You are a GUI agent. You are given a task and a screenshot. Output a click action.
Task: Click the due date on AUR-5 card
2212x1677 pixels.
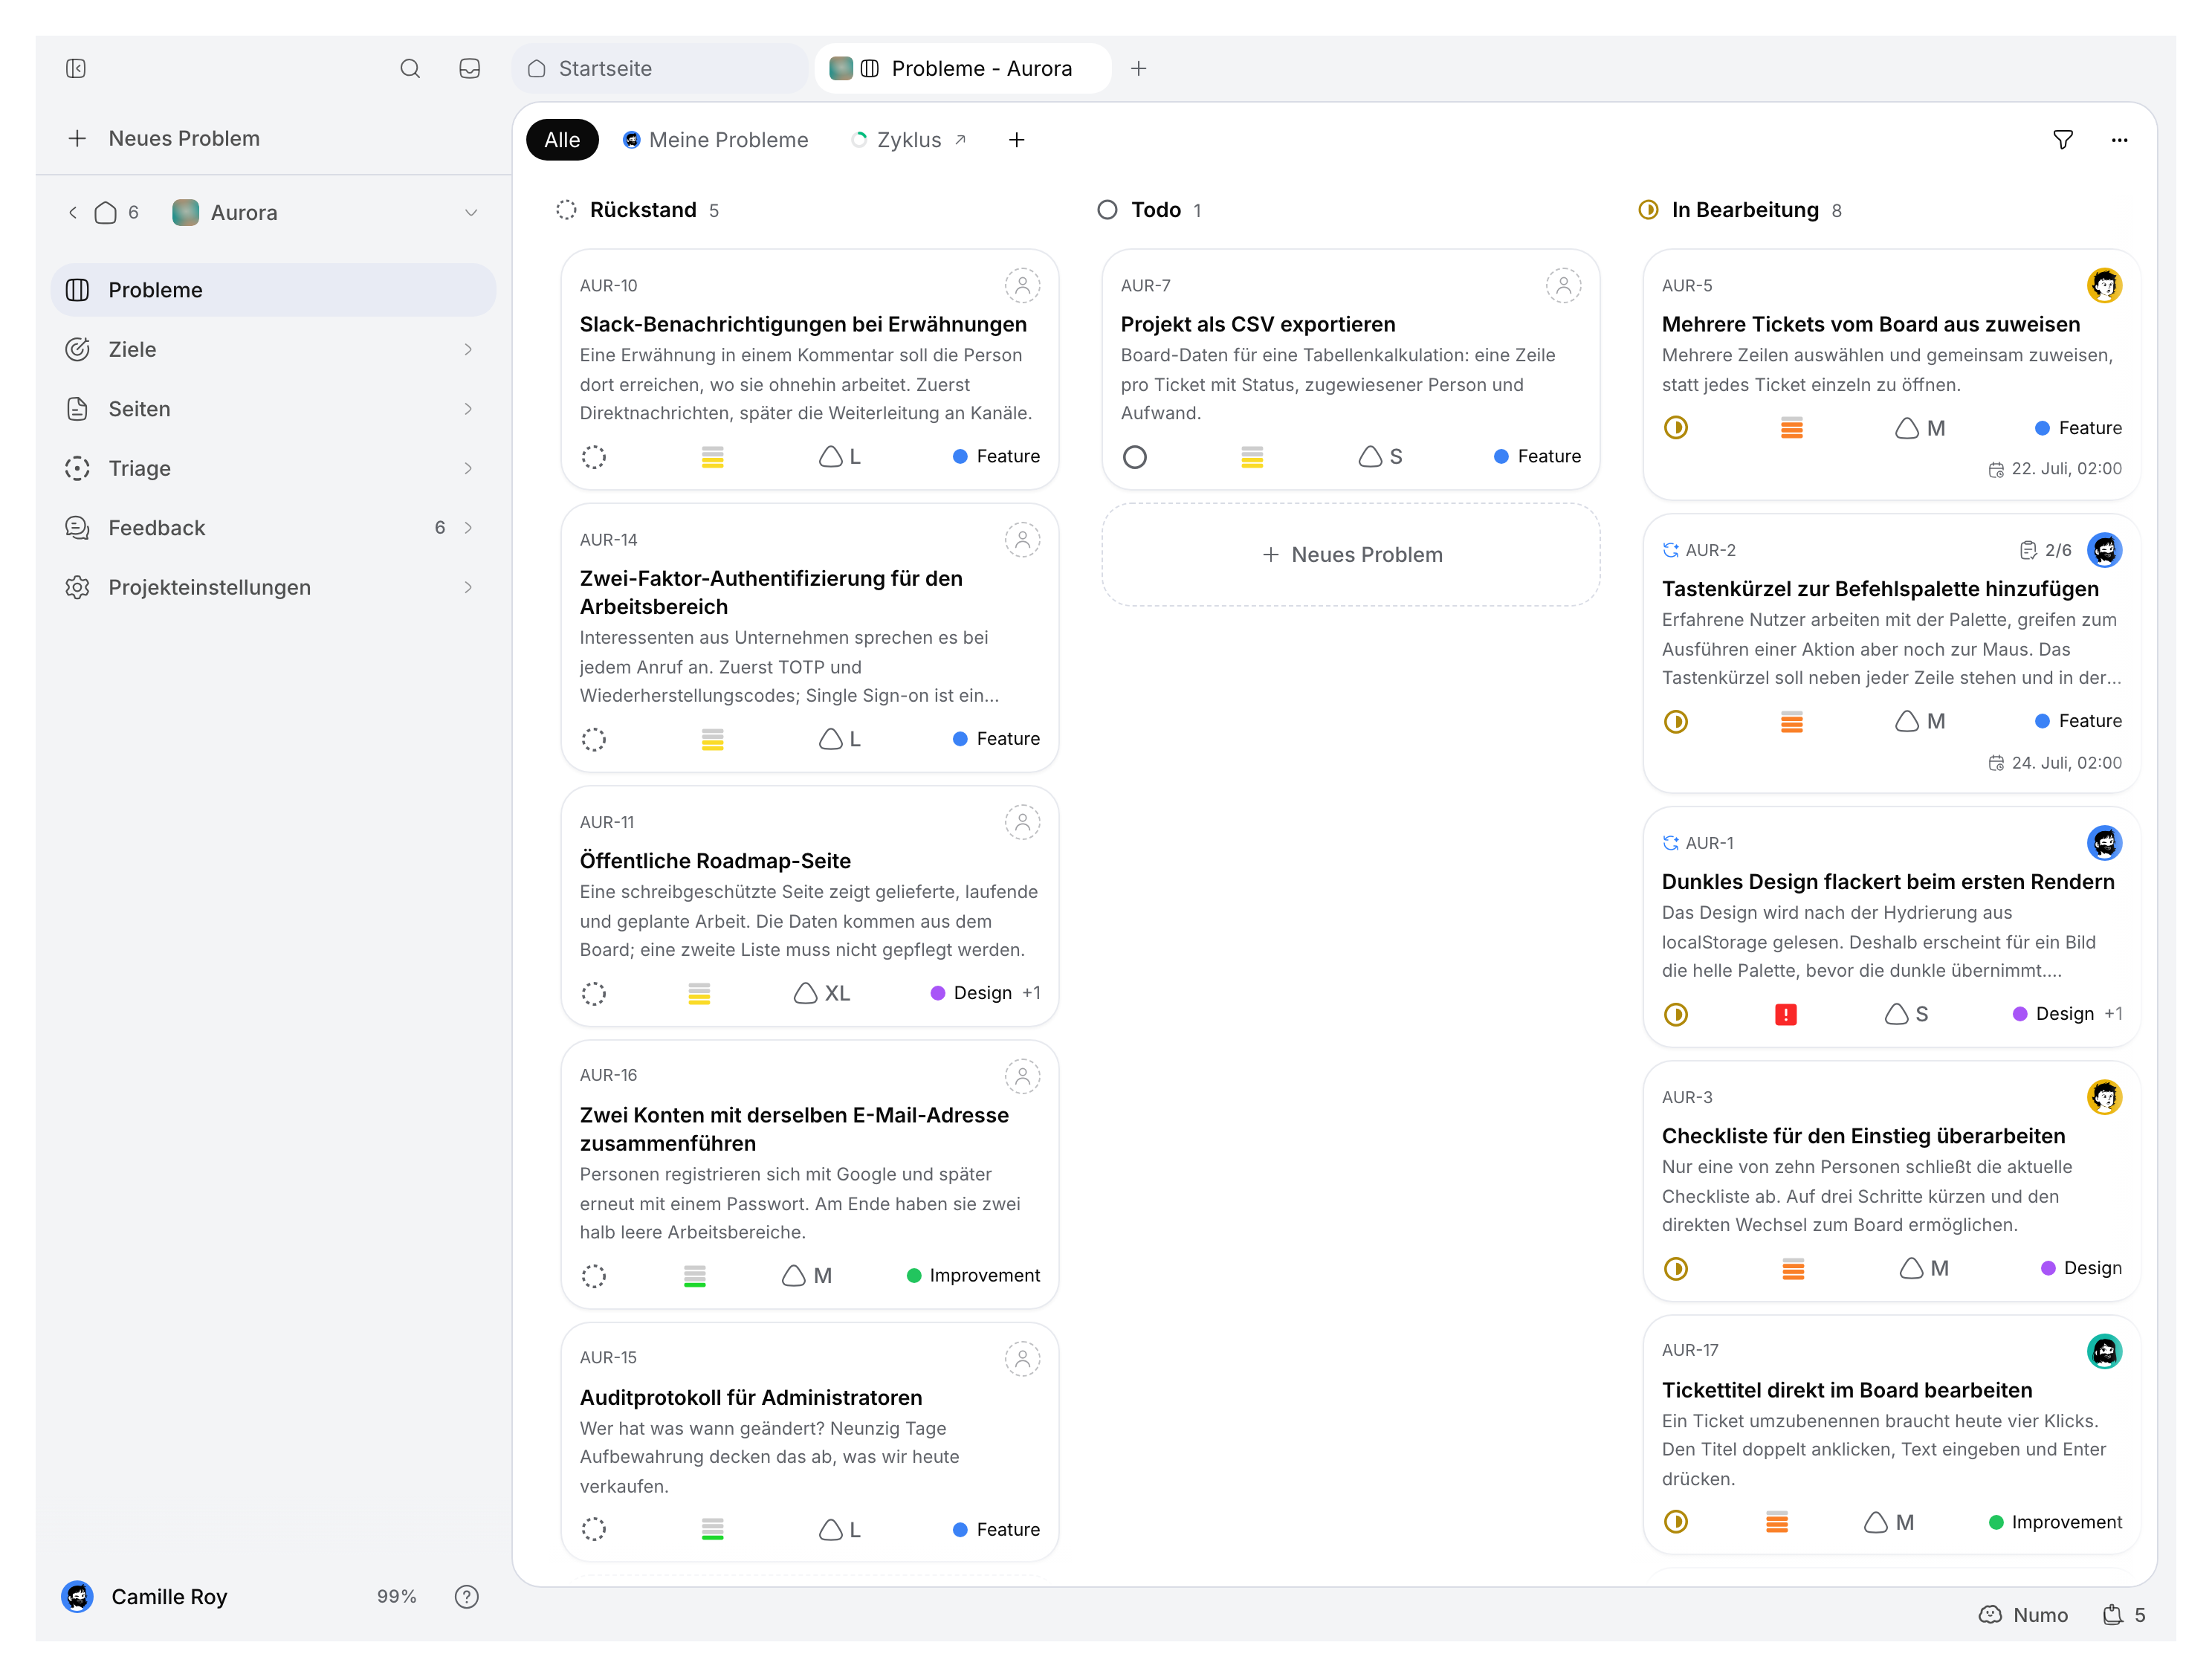[2054, 469]
